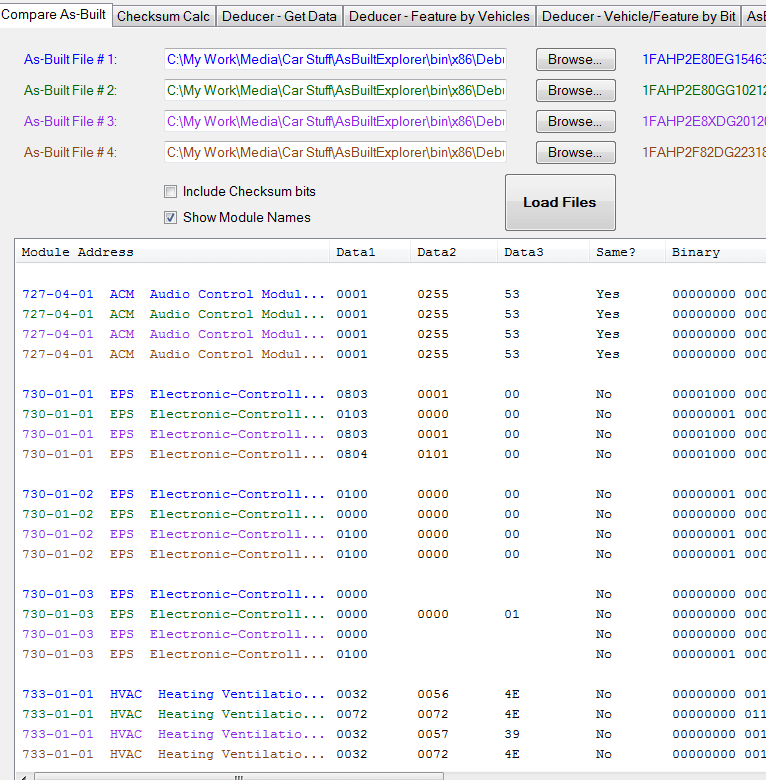Click Data2 value 0101

tap(433, 454)
